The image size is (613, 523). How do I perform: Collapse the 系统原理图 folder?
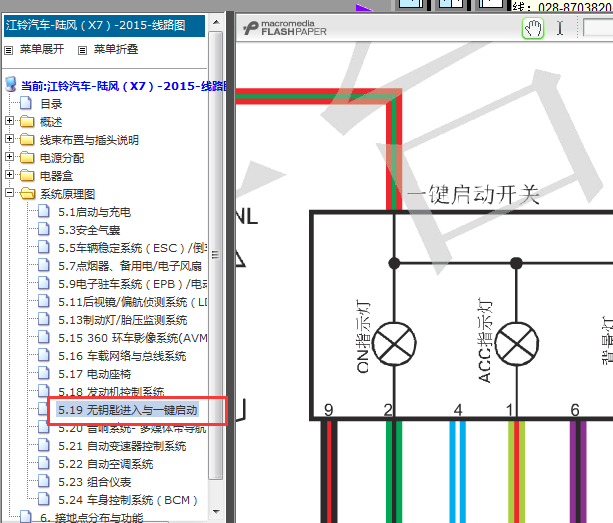point(9,193)
